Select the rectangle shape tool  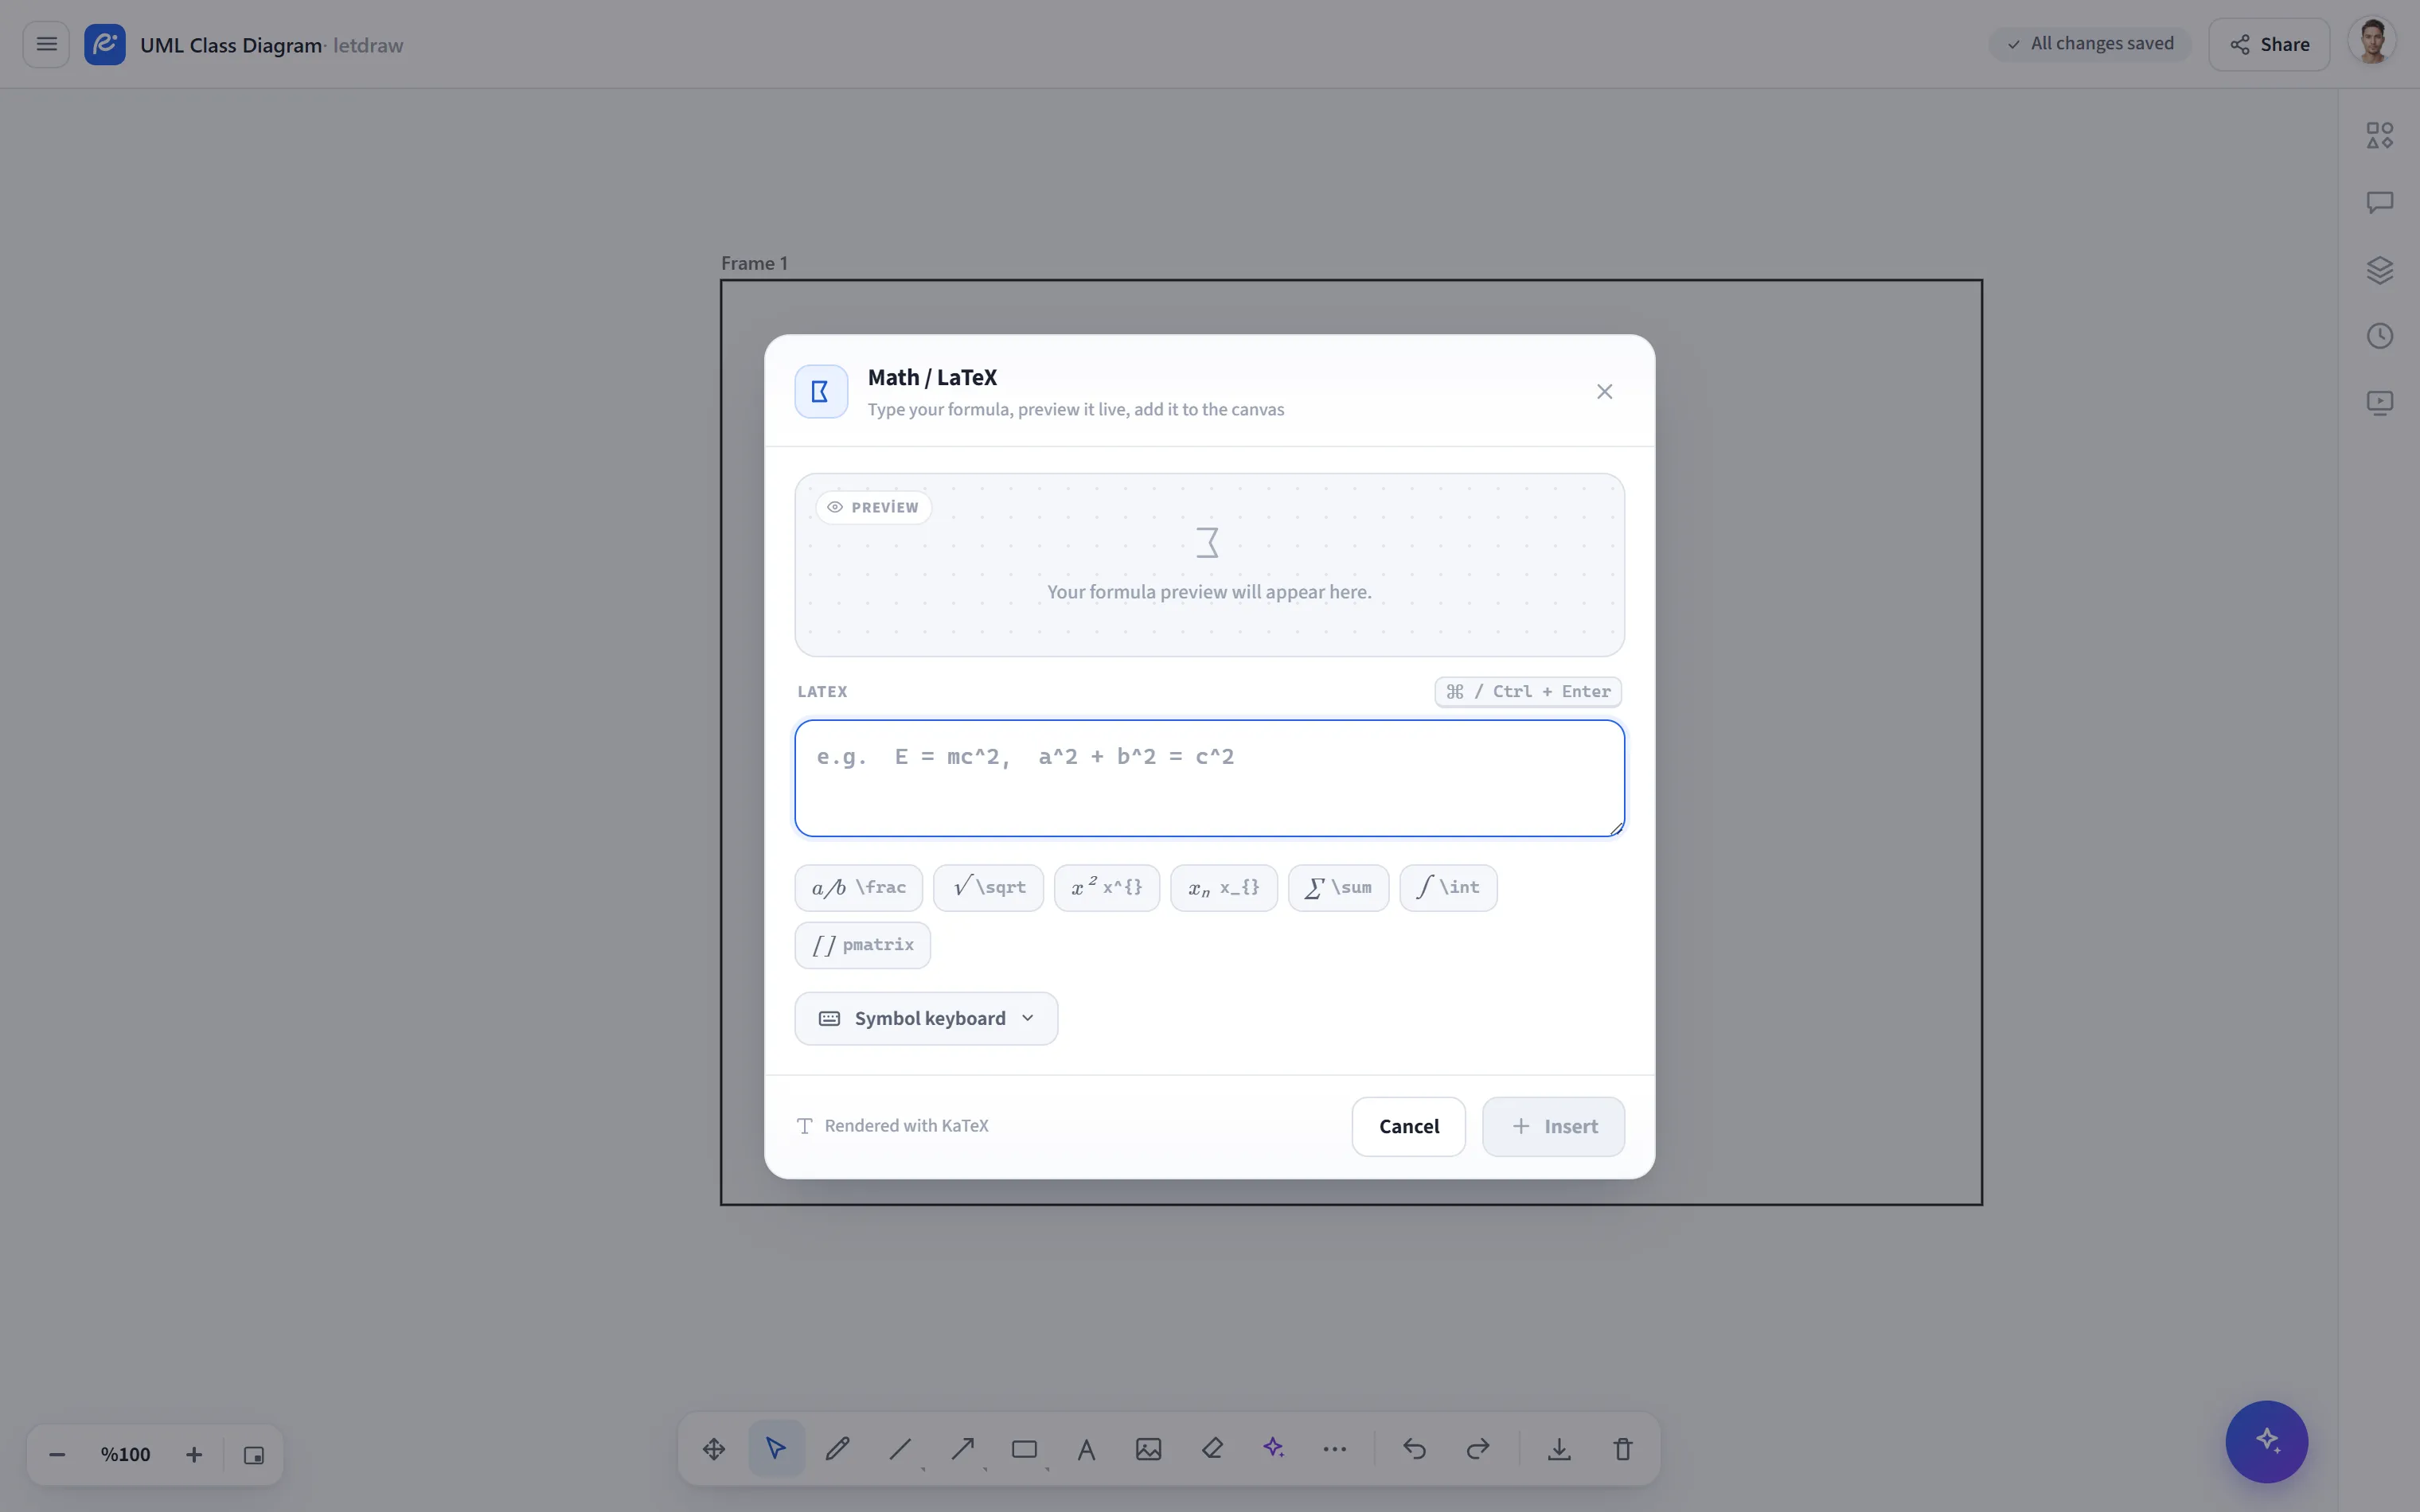tap(1024, 1449)
